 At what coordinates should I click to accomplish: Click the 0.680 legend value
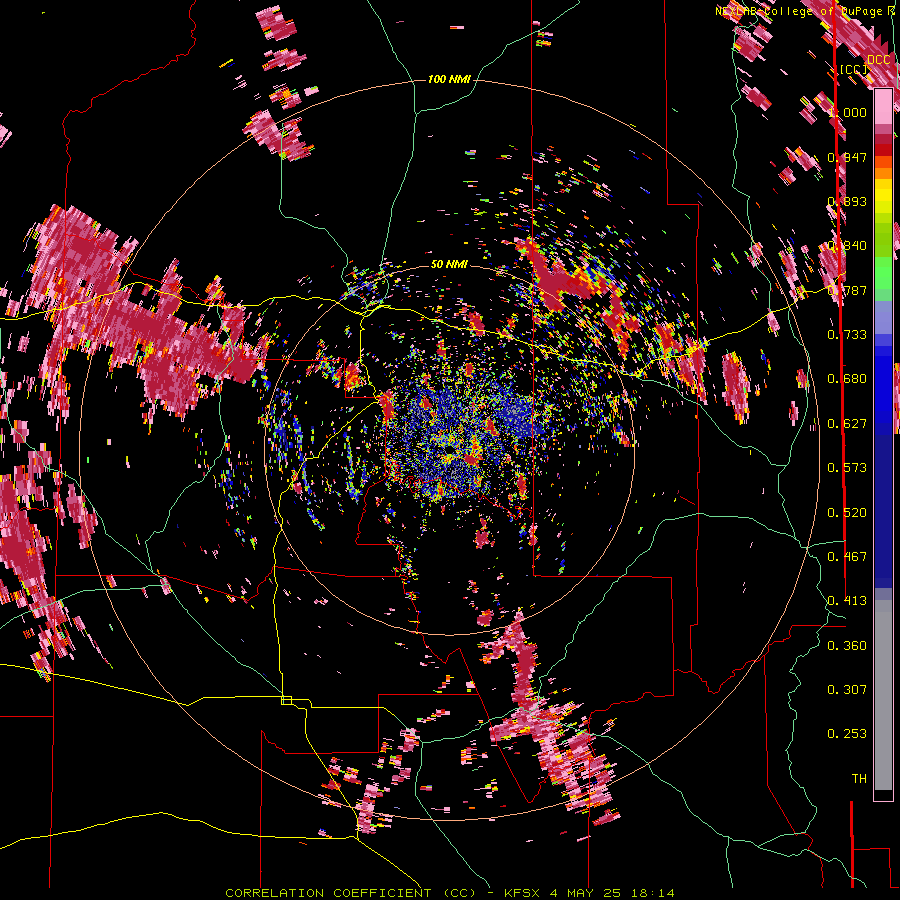(x=847, y=379)
